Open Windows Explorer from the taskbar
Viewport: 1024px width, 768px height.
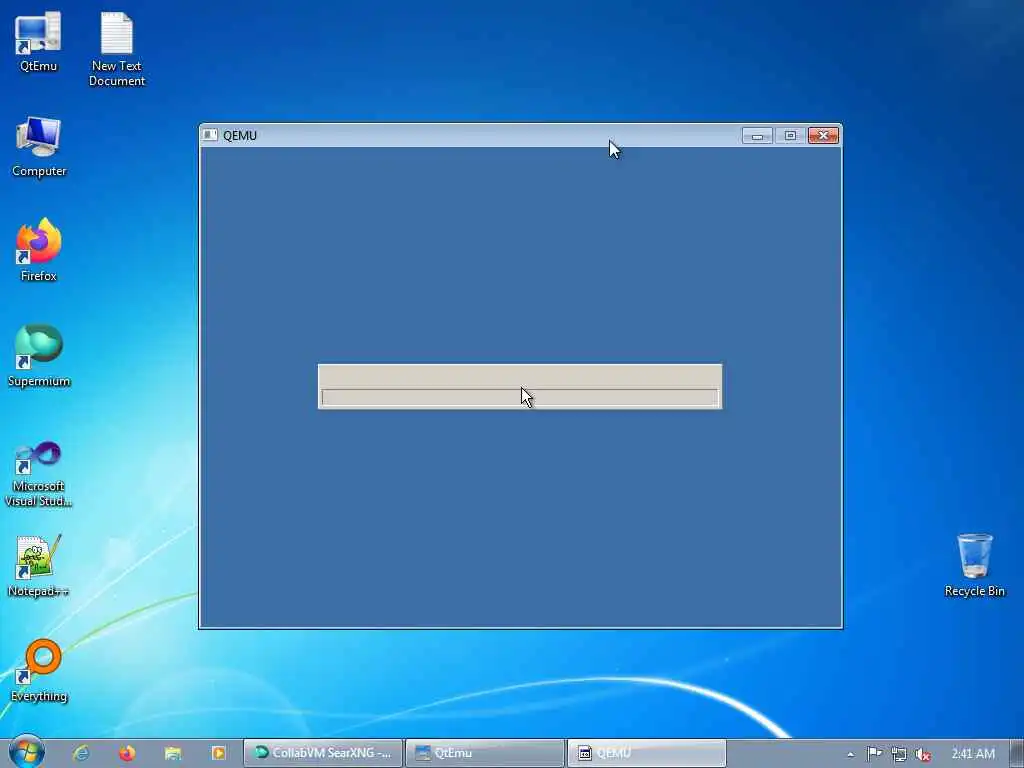click(173, 753)
